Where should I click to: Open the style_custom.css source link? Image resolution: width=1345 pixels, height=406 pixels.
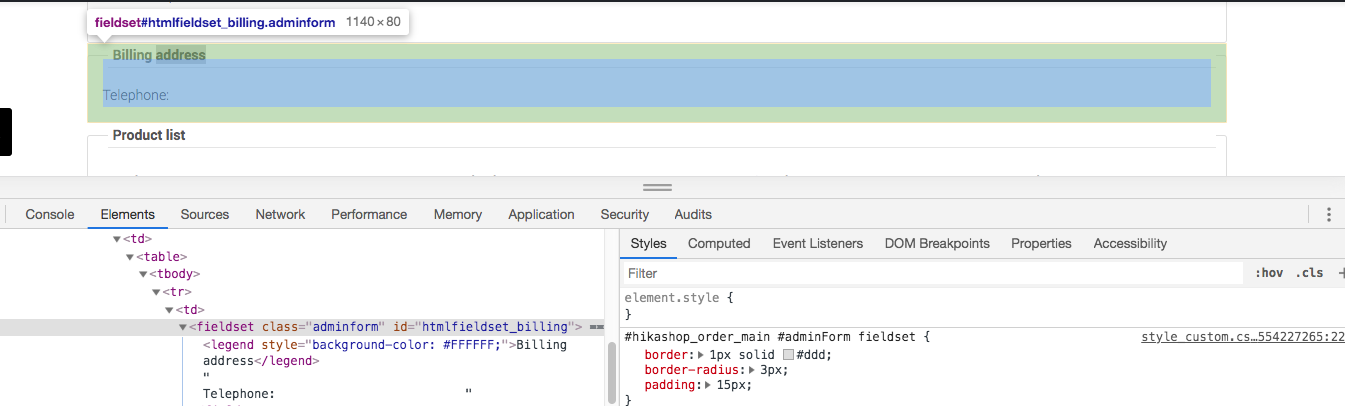[1242, 337]
